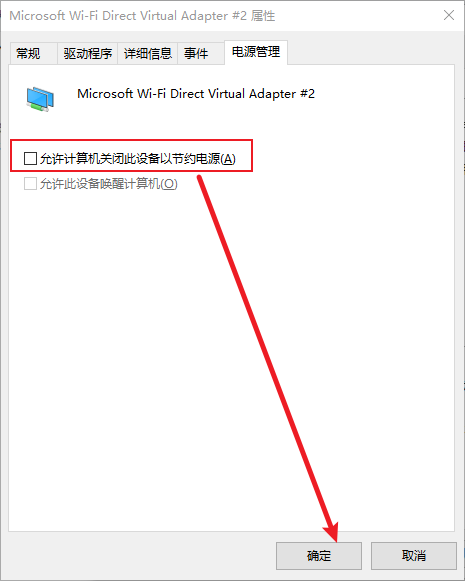
Task: Click the 属性 word in the window title
Action: (263, 16)
